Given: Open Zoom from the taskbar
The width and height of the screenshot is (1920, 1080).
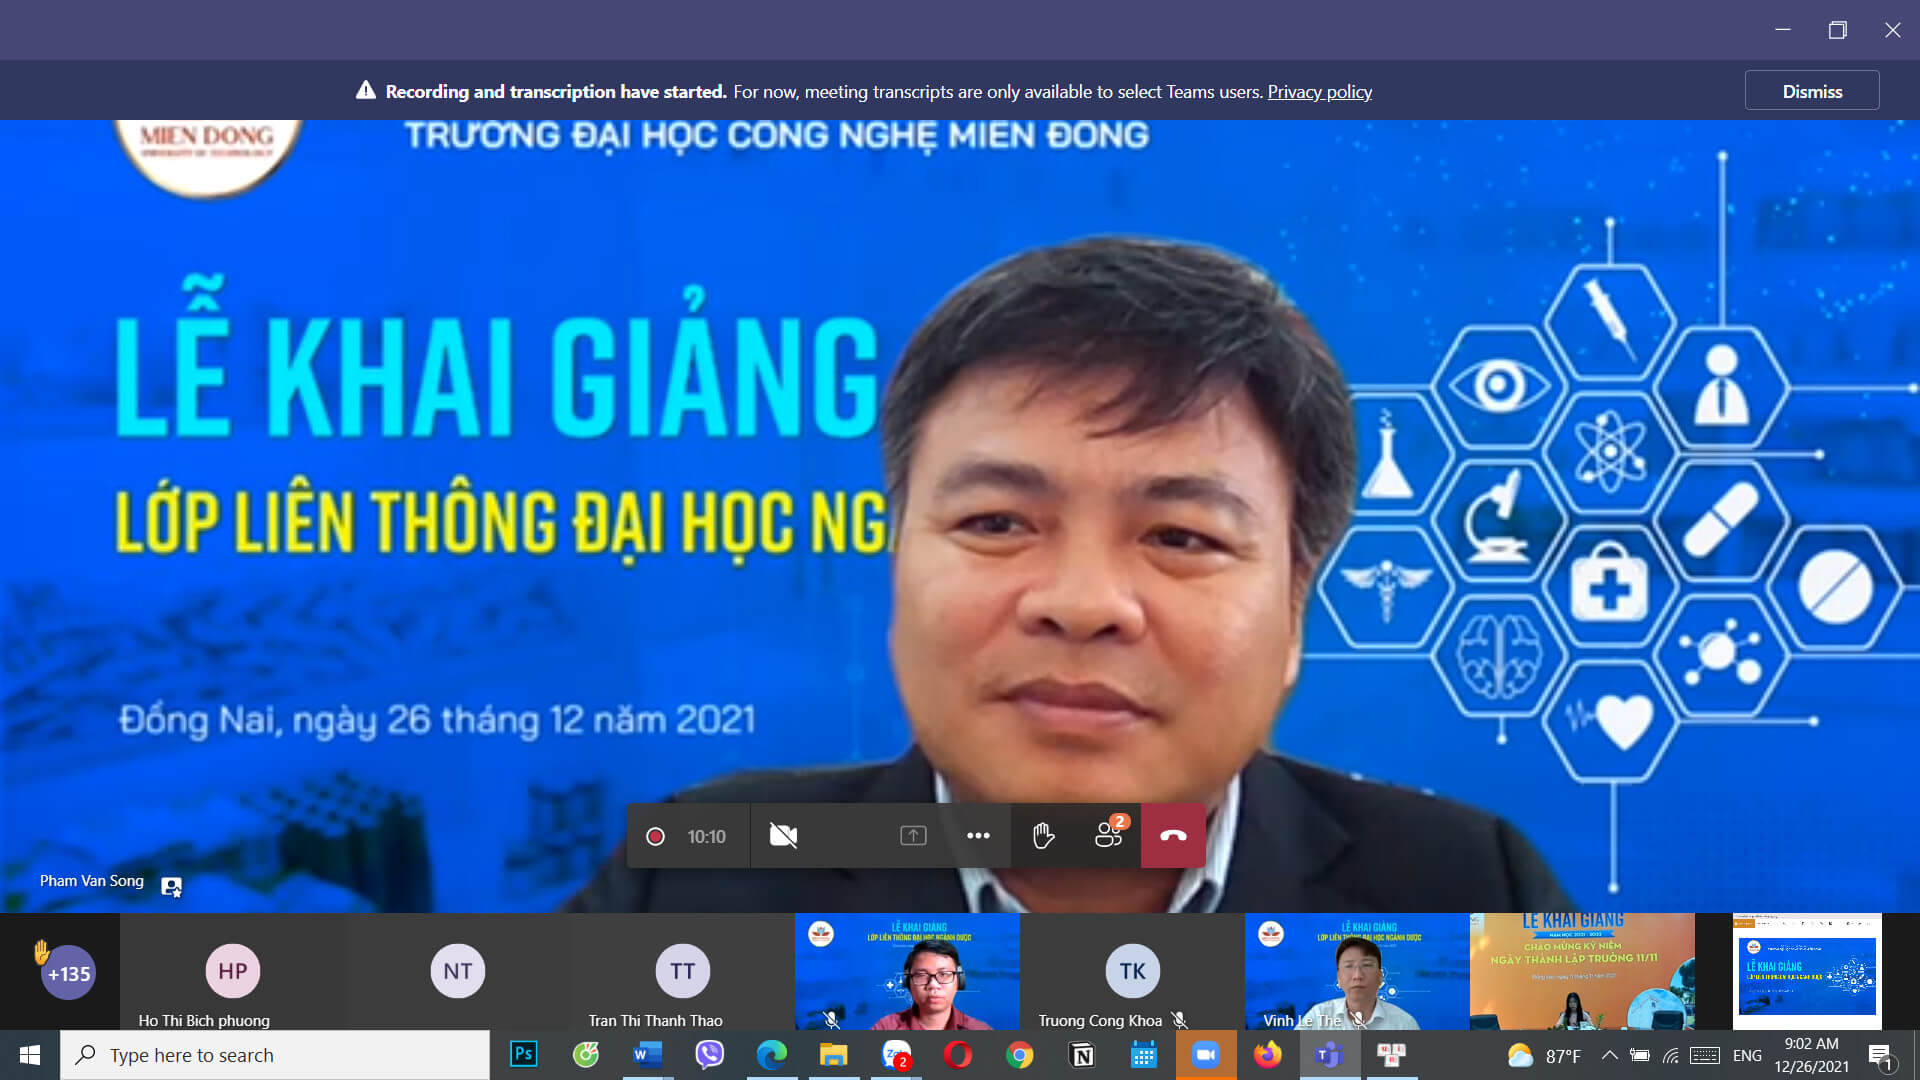Looking at the screenshot, I should tap(896, 1054).
